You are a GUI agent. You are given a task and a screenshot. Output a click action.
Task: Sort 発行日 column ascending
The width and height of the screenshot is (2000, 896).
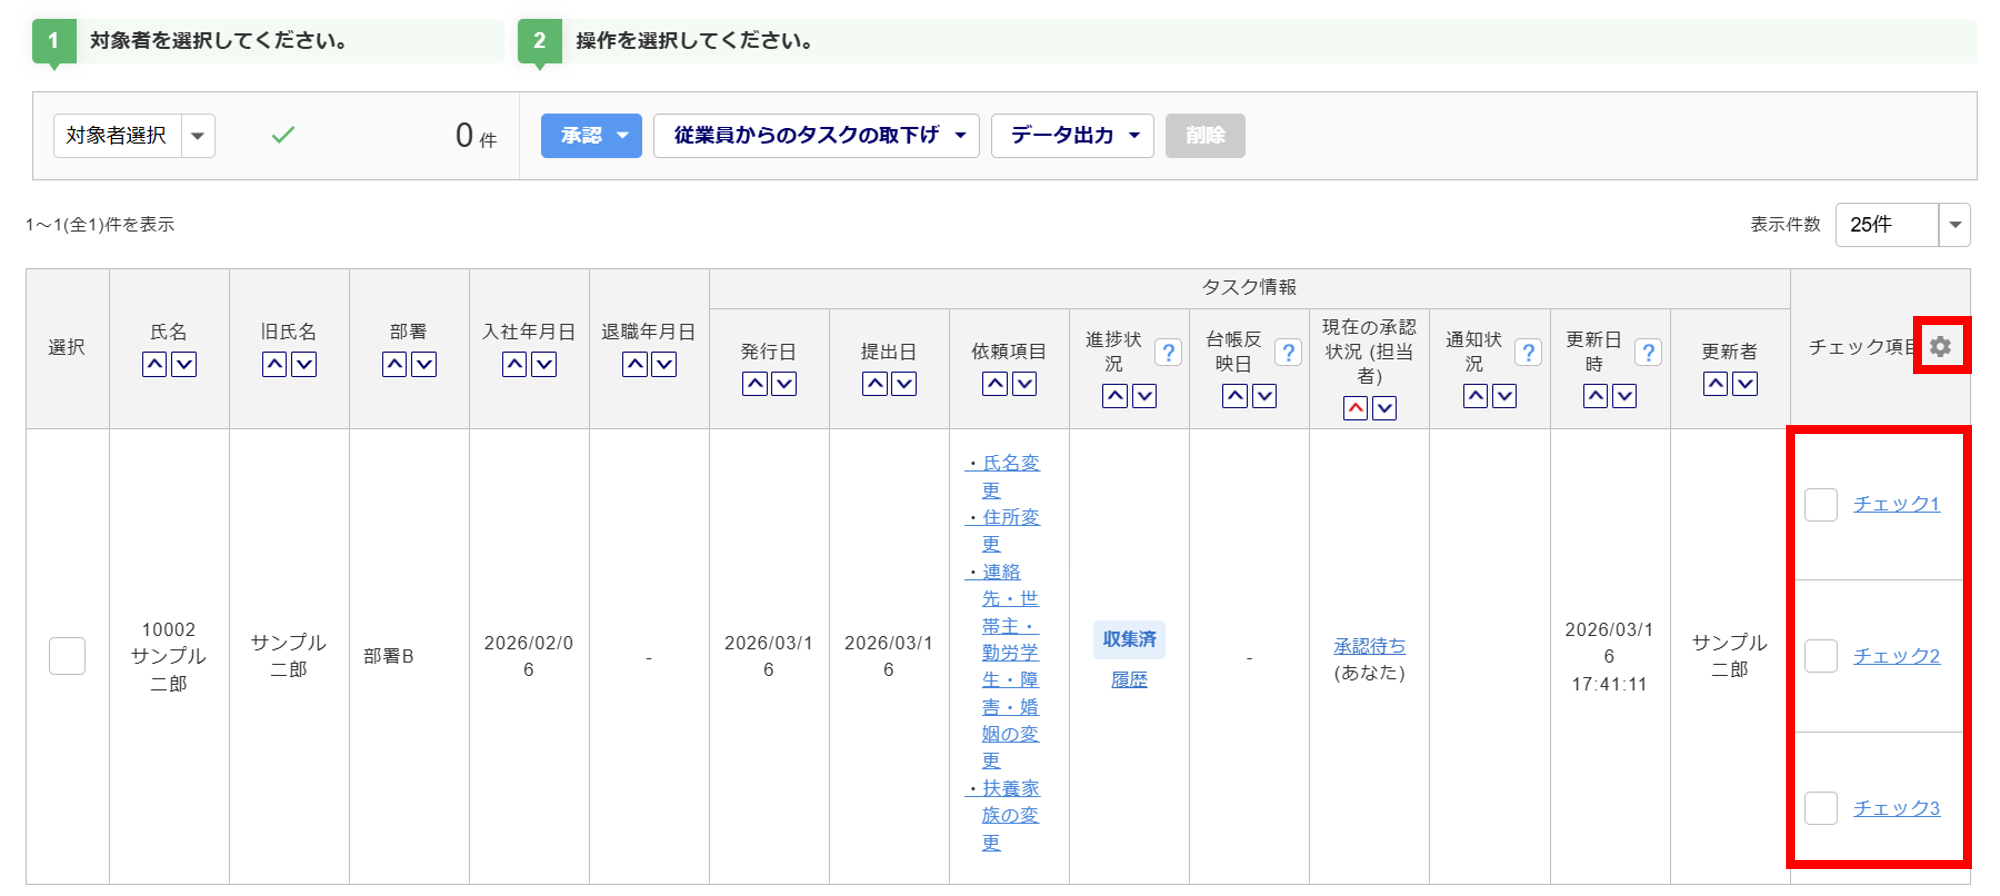tap(755, 384)
